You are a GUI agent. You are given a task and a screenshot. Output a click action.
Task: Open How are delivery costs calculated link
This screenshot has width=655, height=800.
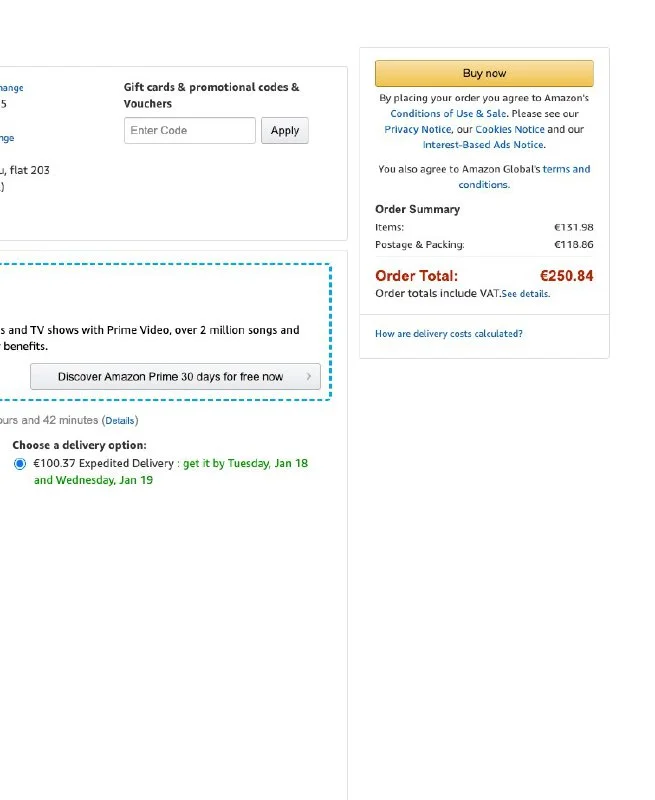tap(448, 334)
